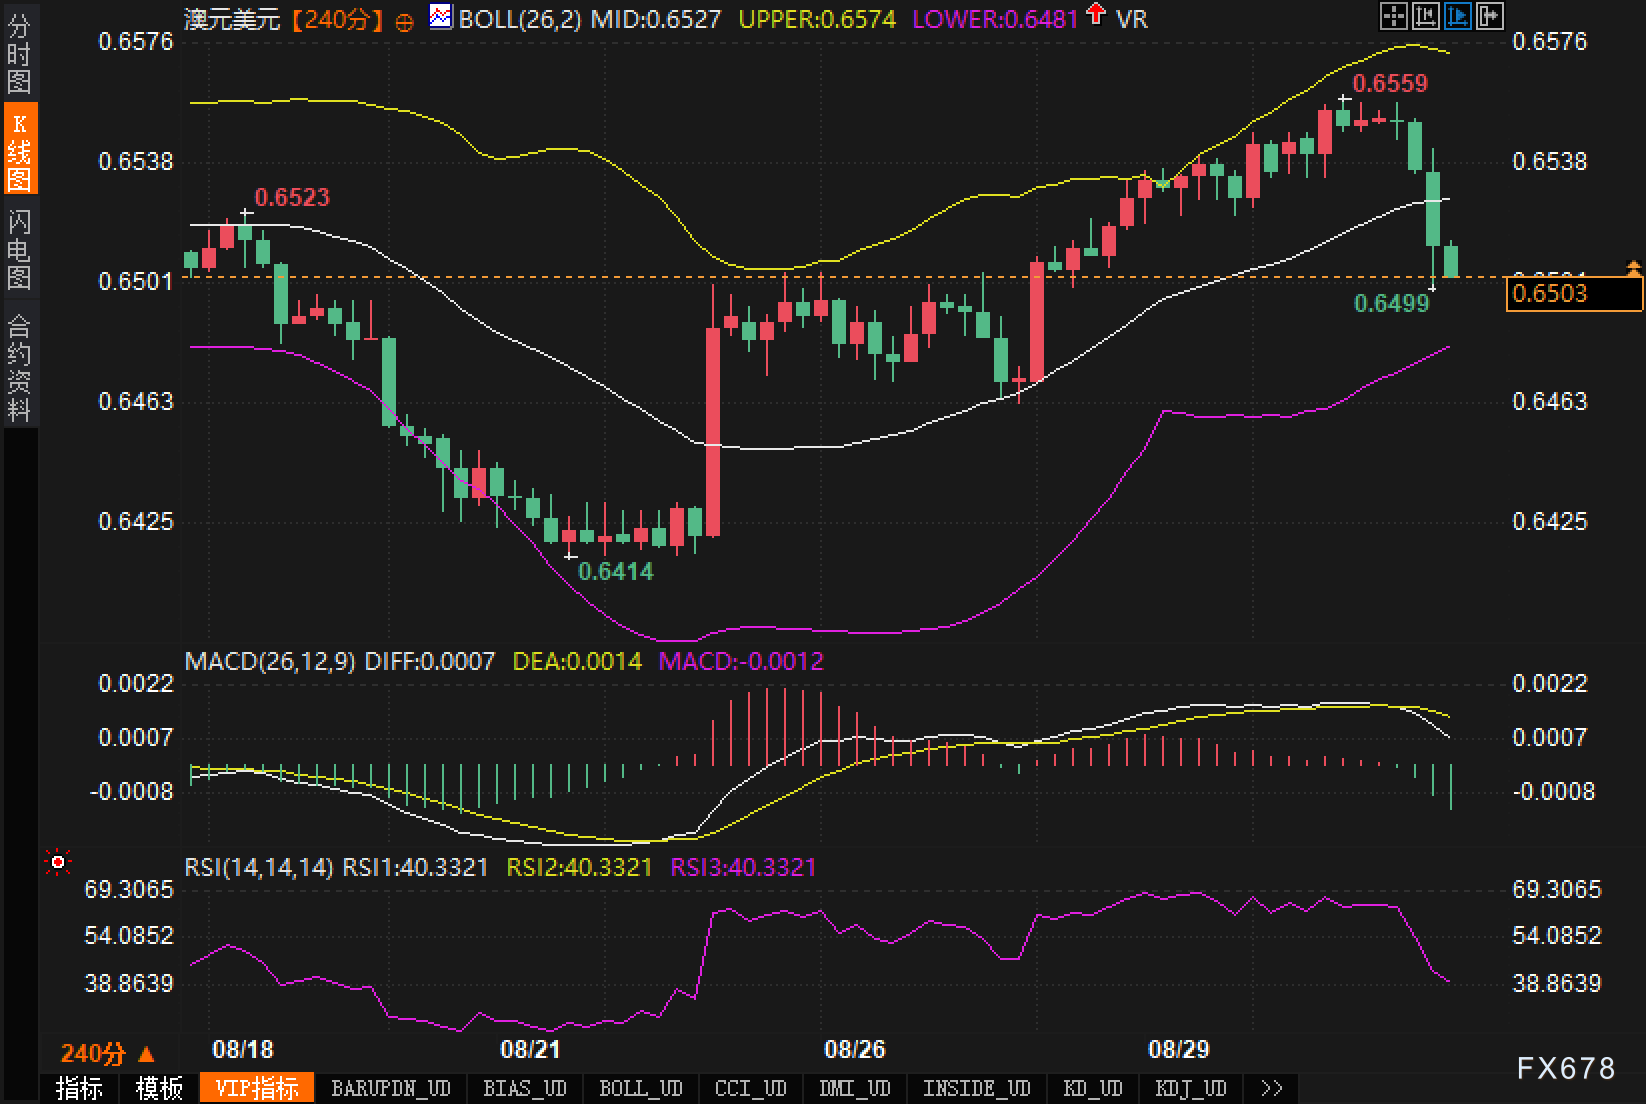Image resolution: width=1646 pixels, height=1104 pixels.
Task: Open the 指标 tab at bottom
Action: [x=79, y=1088]
